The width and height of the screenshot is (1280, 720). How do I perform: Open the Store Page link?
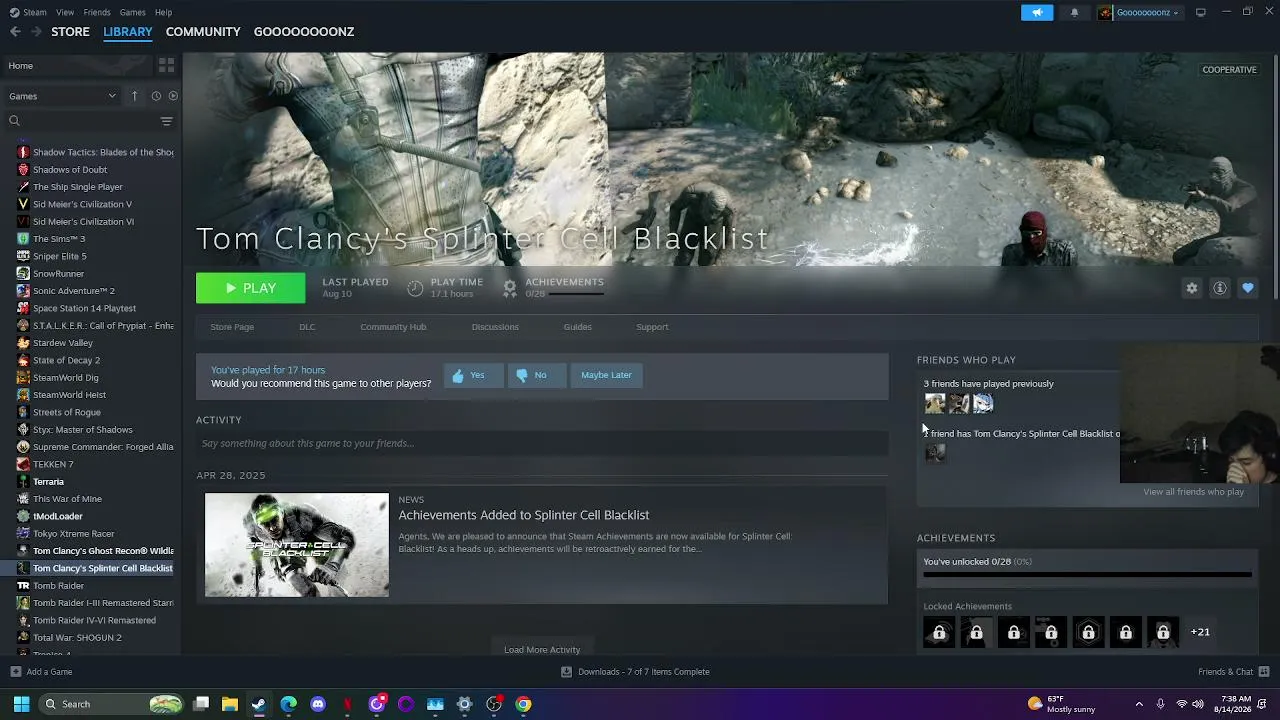pyautogui.click(x=232, y=327)
